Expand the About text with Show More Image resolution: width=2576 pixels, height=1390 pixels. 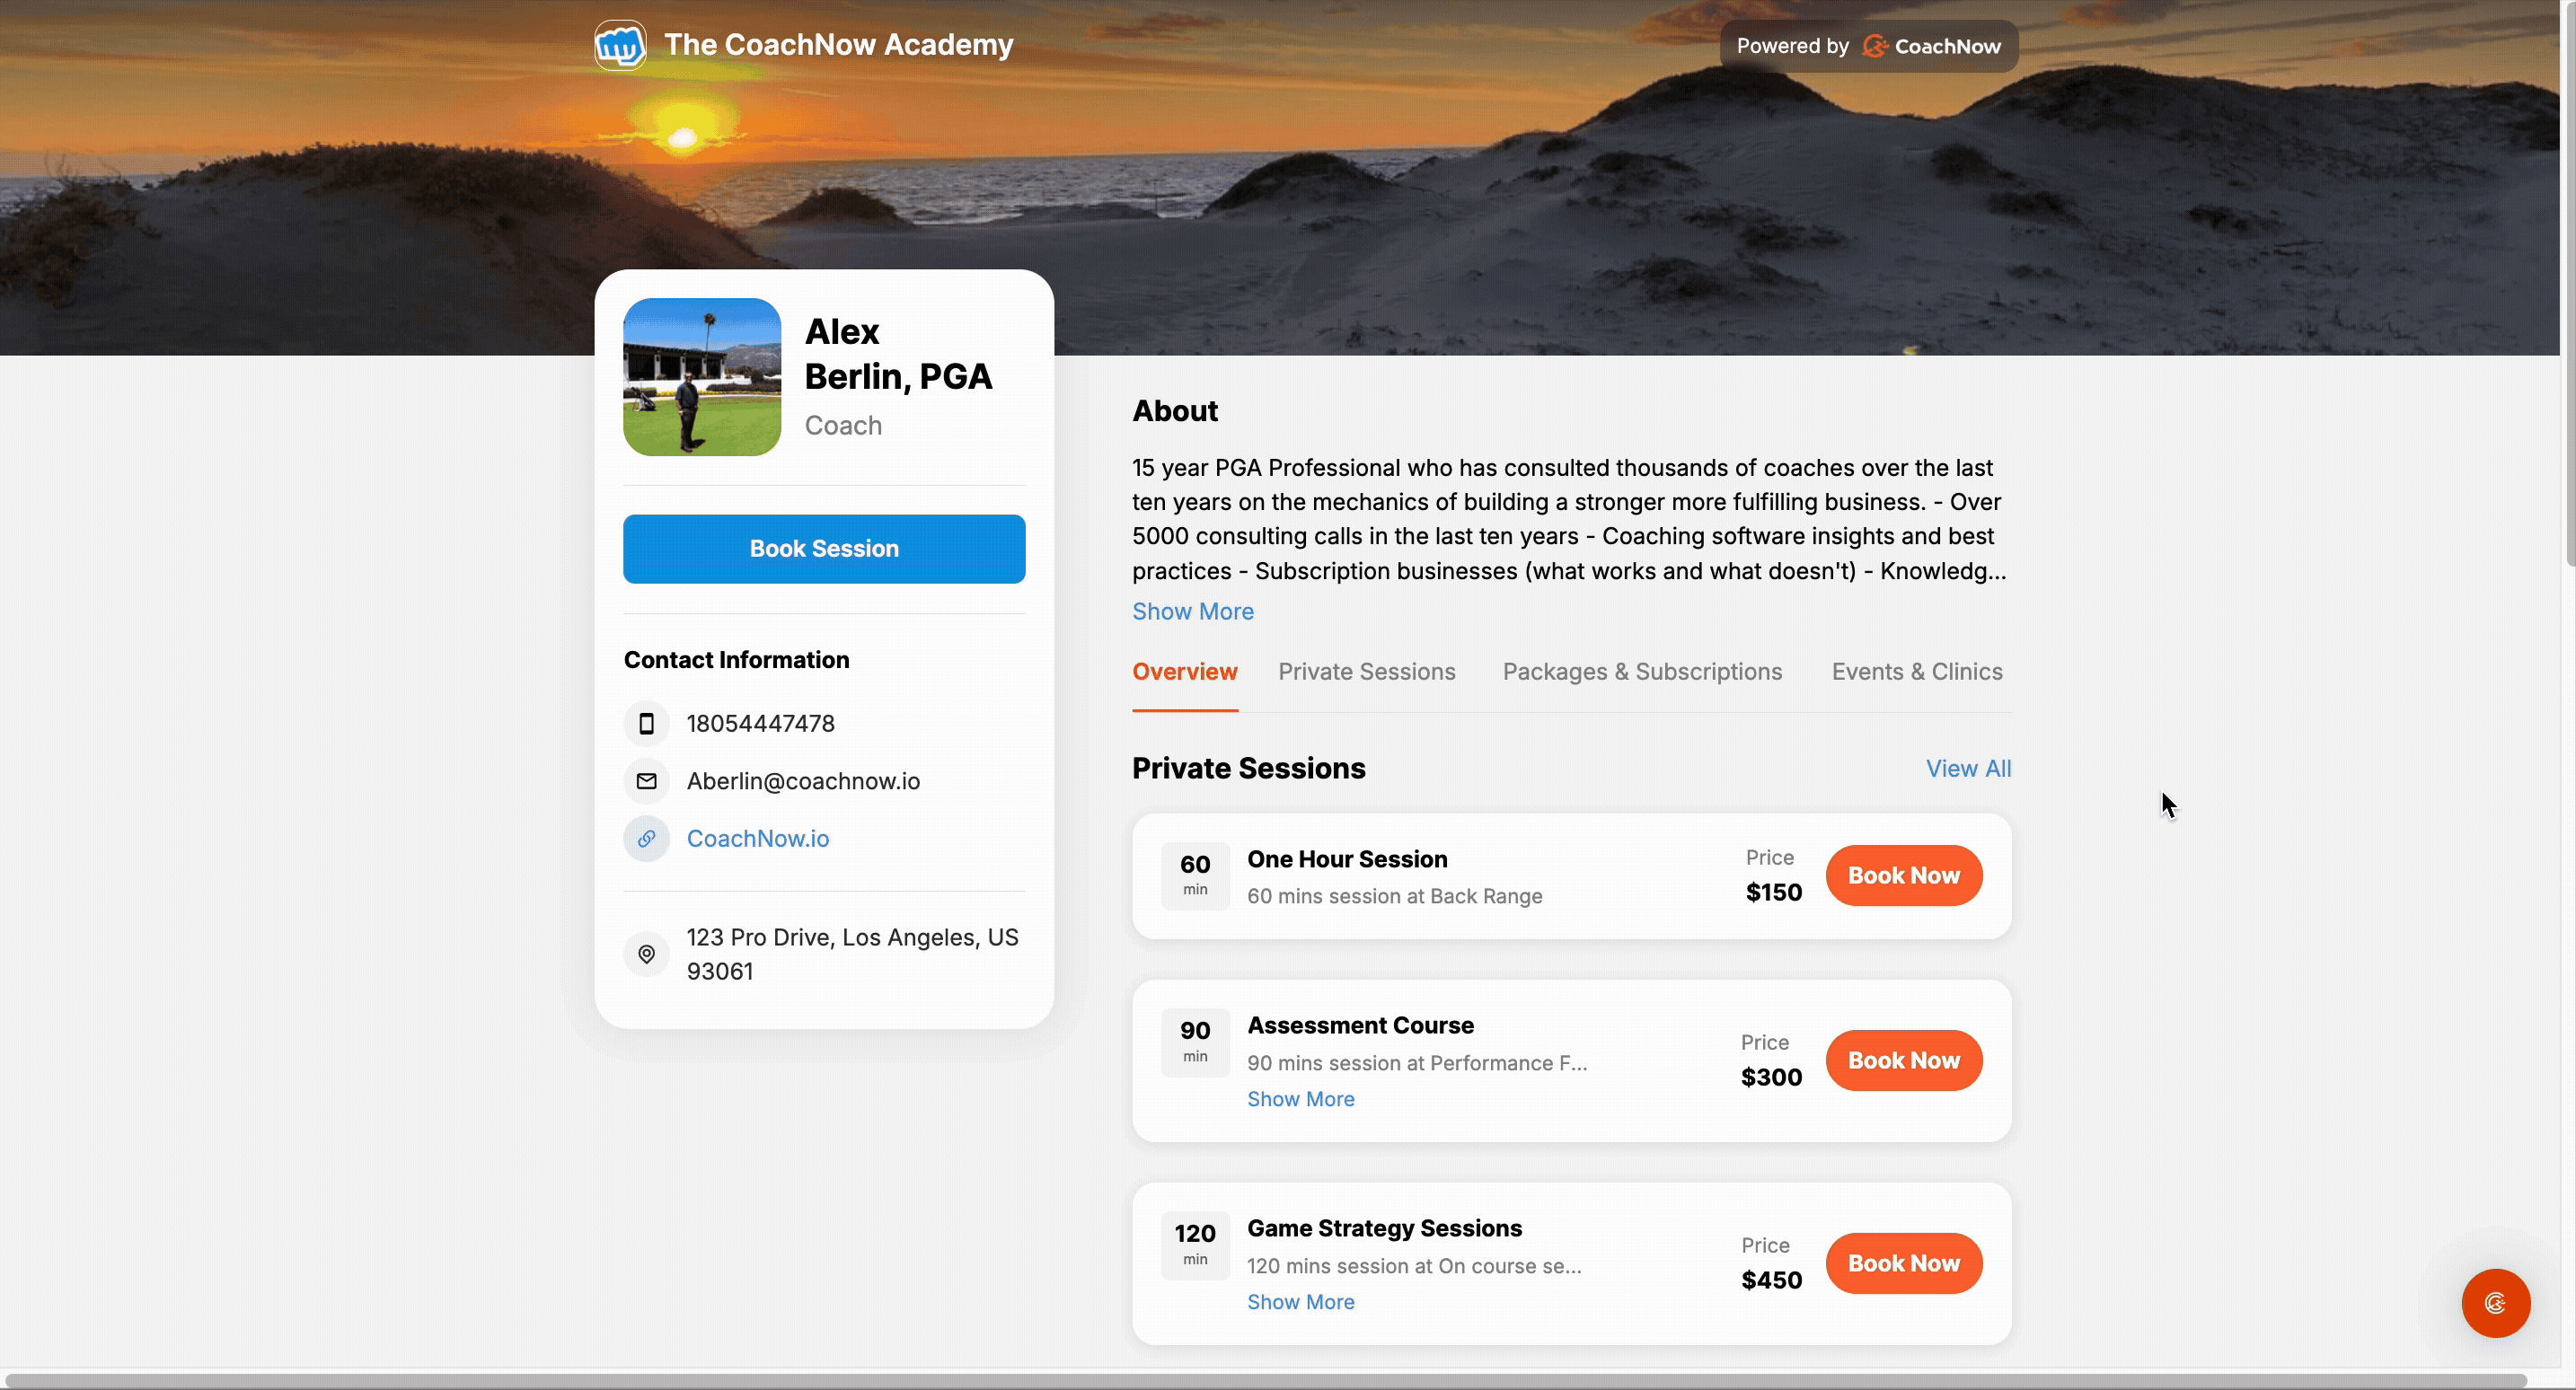[x=1192, y=611]
